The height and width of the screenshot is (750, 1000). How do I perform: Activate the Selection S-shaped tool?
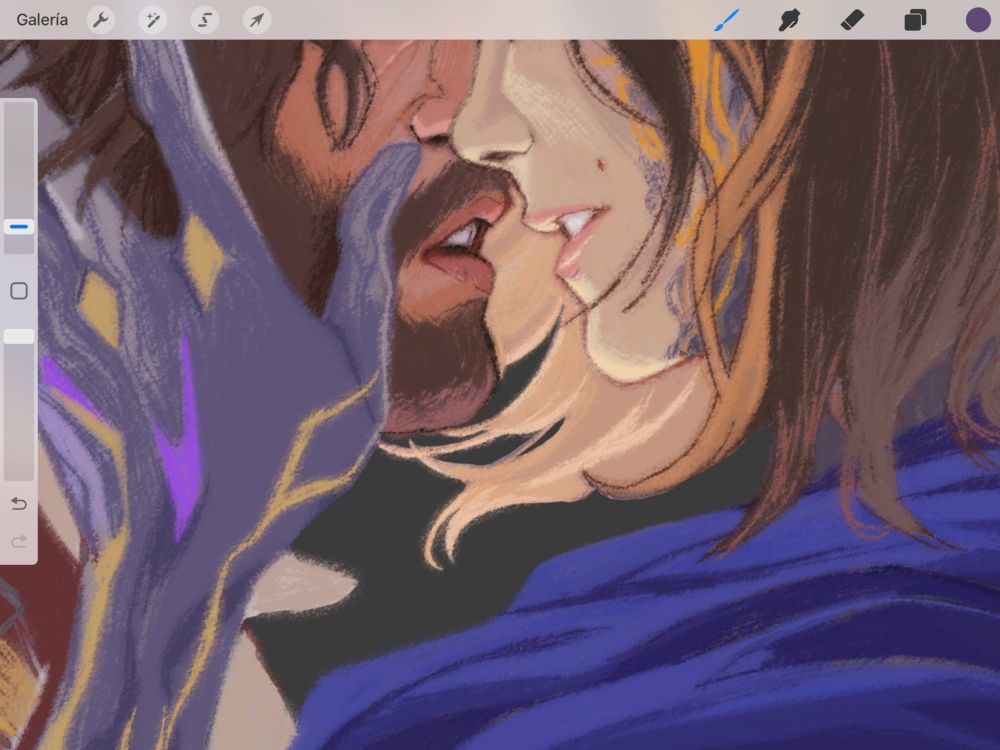[205, 20]
